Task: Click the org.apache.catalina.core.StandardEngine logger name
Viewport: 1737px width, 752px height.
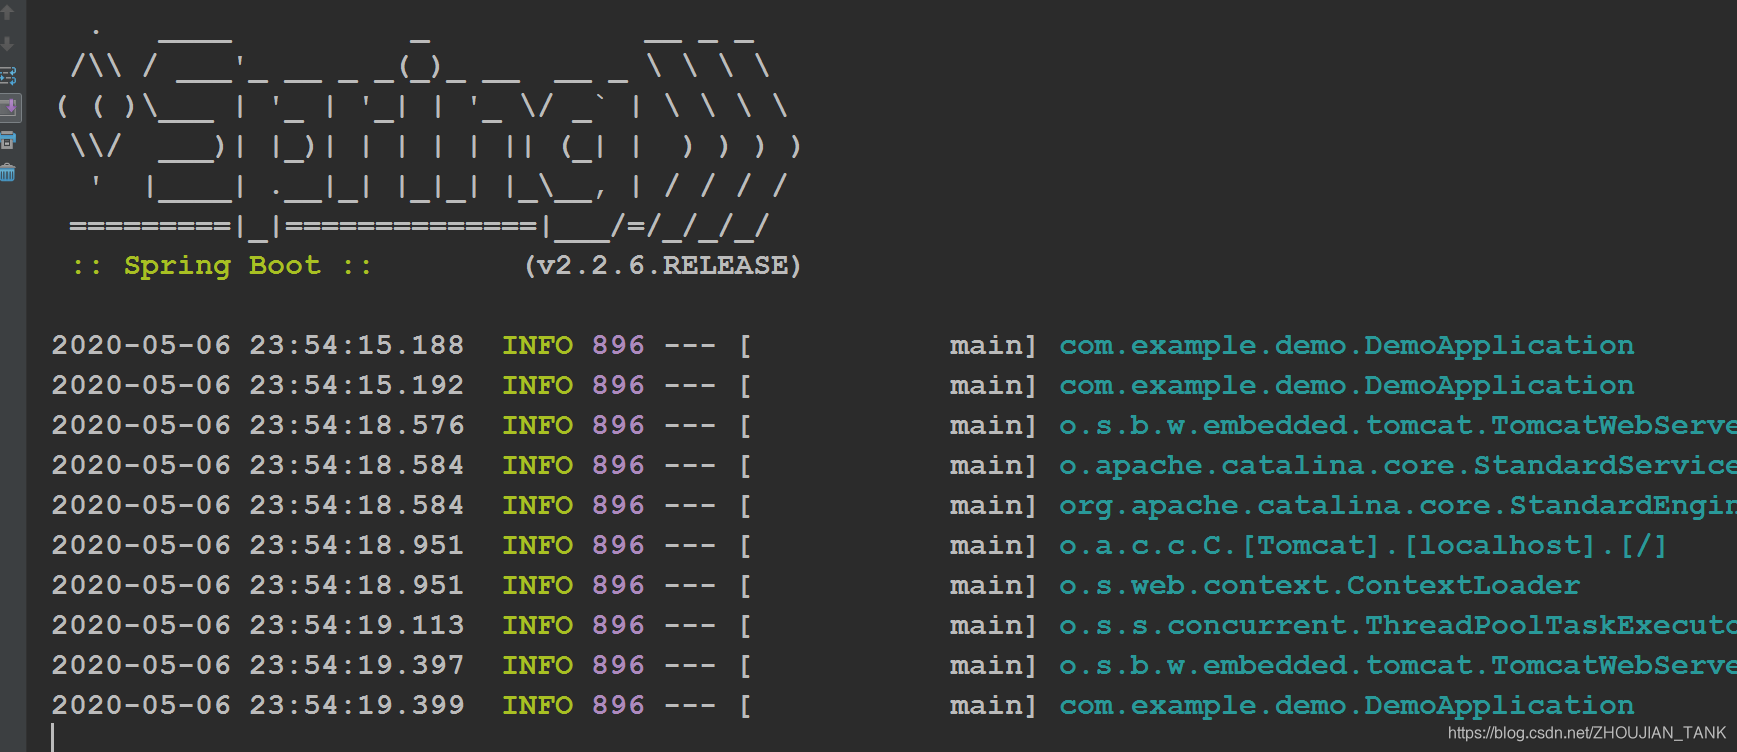Action: tap(1398, 506)
